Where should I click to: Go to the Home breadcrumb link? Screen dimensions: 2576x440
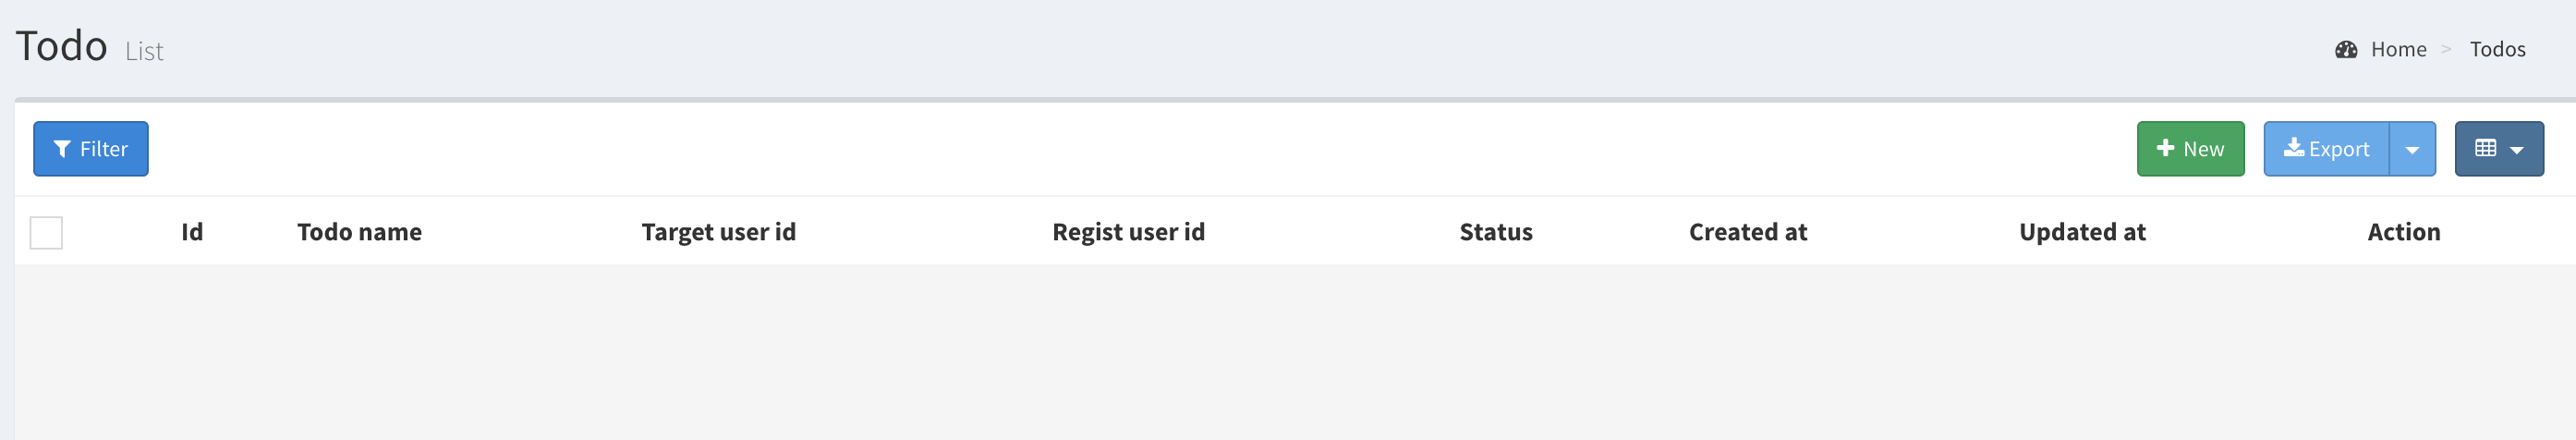click(x=2398, y=49)
